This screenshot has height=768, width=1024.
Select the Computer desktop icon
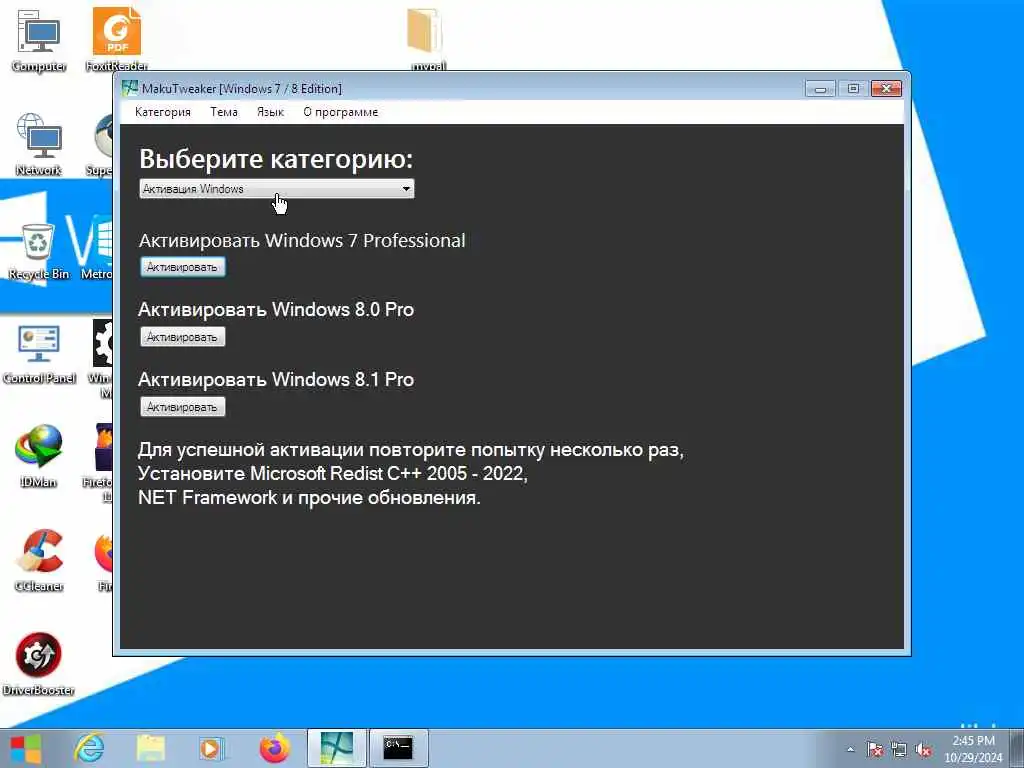(39, 39)
